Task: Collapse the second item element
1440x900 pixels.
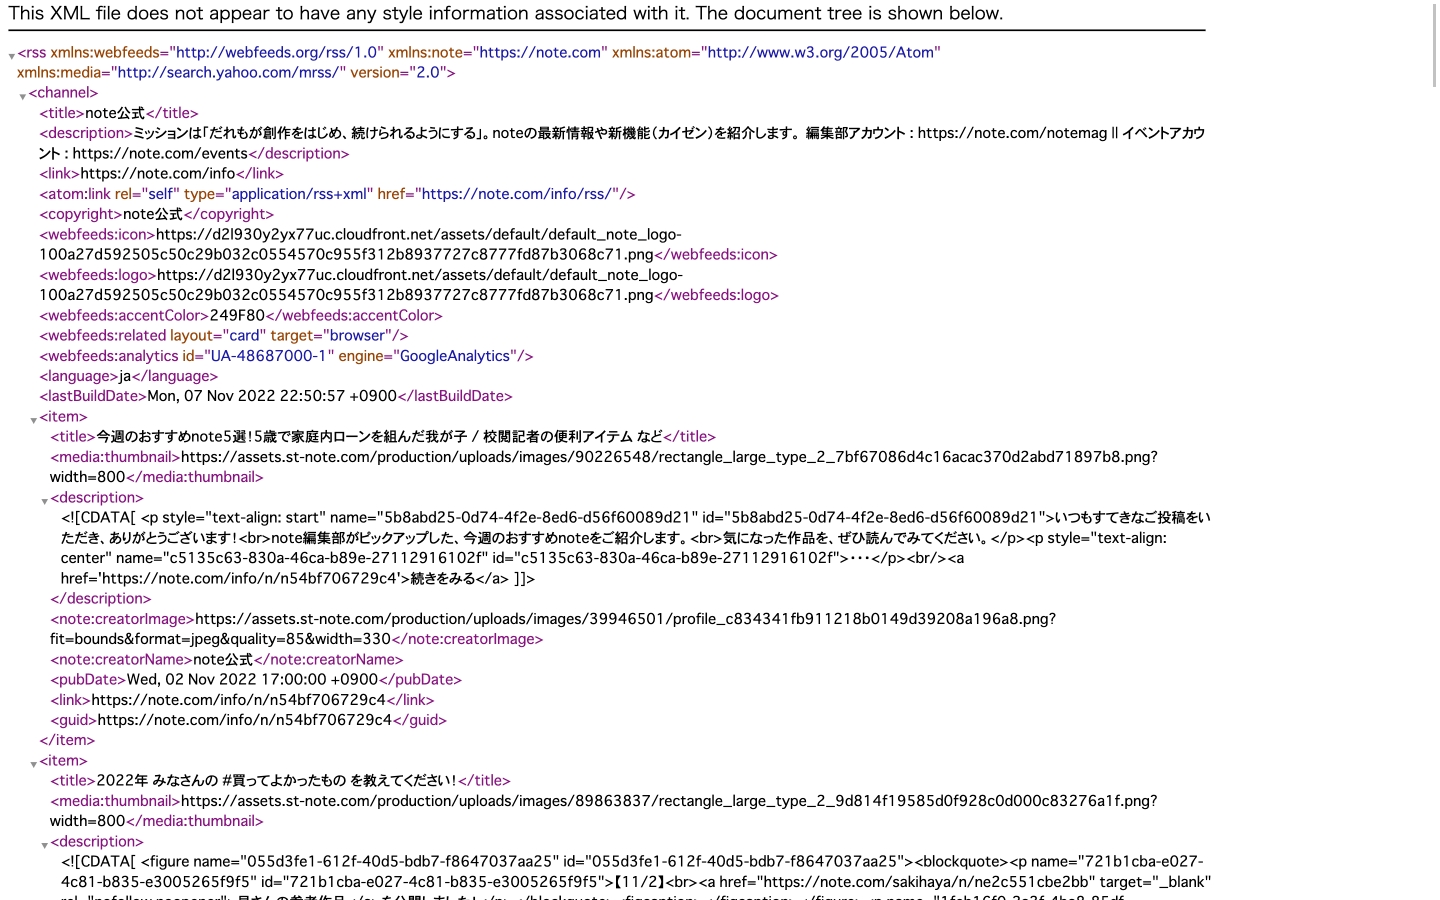Action: click(33, 764)
